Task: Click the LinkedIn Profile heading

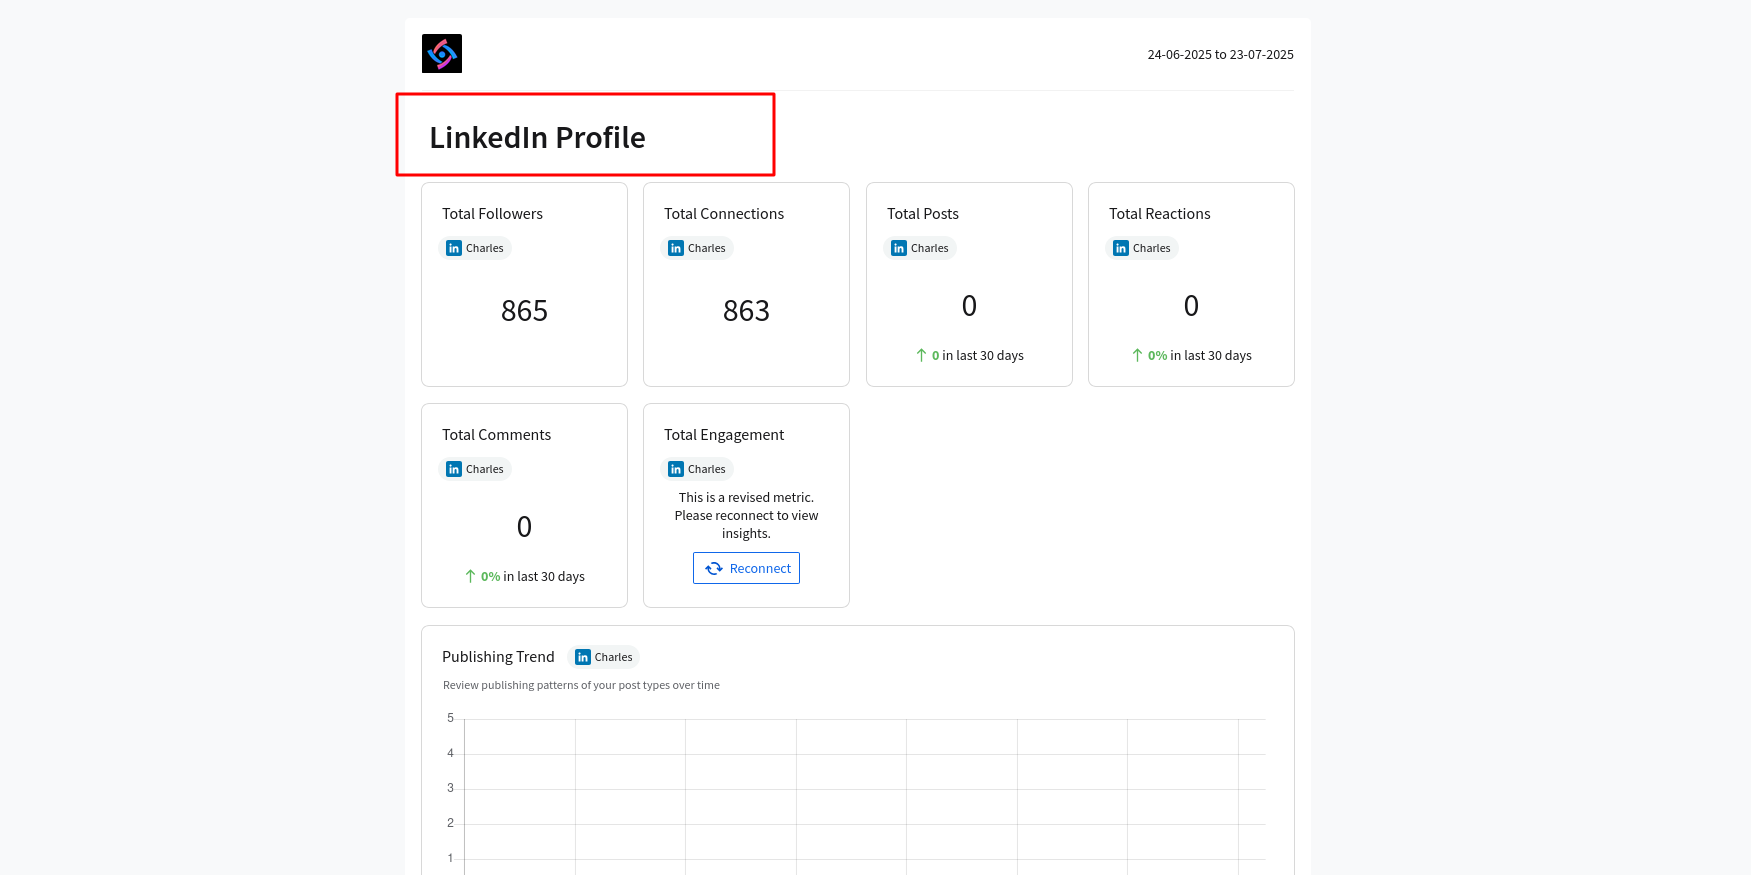Action: coord(537,137)
